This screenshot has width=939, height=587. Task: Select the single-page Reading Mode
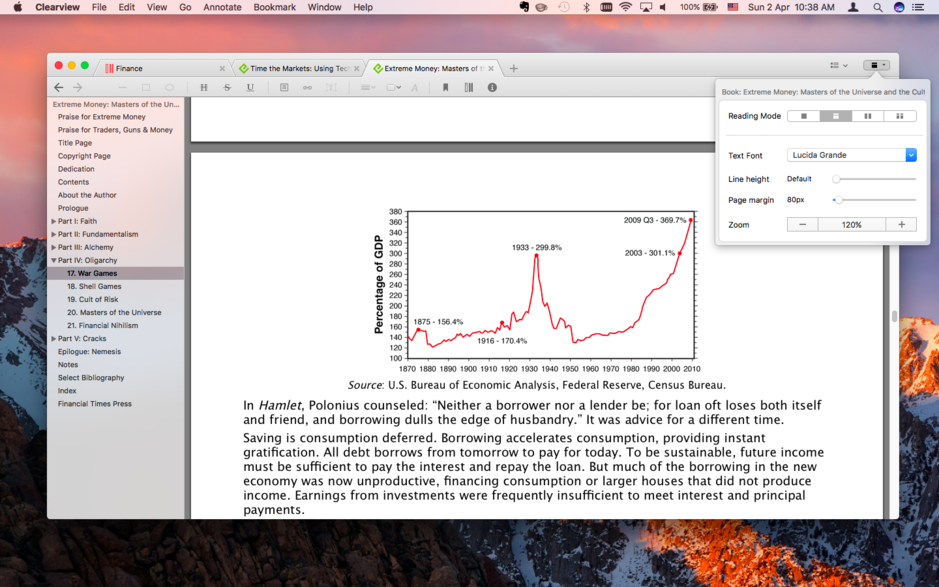804,116
